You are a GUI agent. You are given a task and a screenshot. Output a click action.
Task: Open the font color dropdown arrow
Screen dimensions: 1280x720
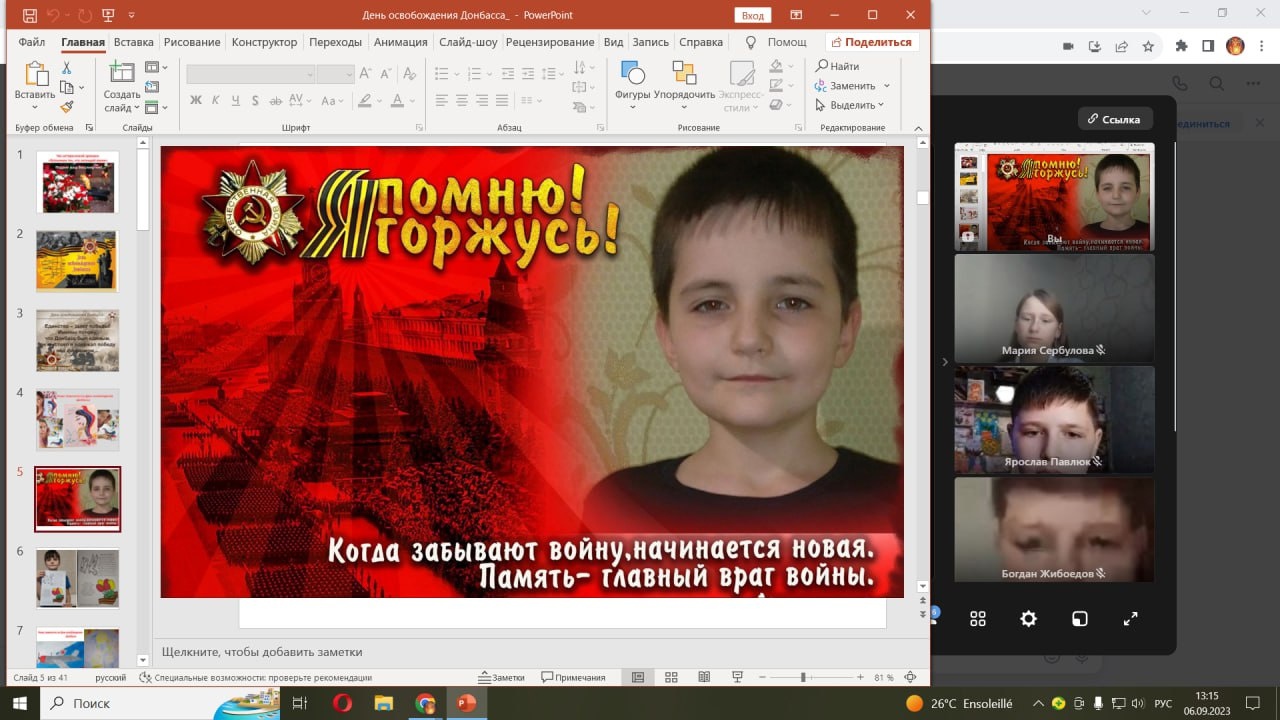tap(412, 100)
